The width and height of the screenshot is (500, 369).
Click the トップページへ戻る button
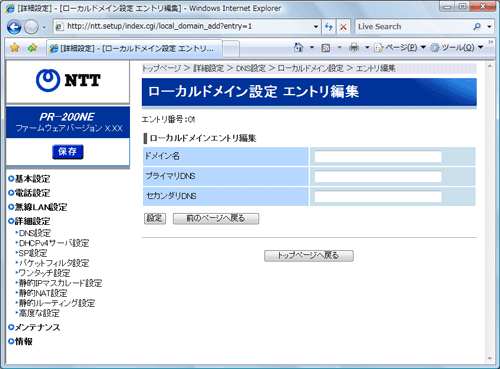(309, 256)
